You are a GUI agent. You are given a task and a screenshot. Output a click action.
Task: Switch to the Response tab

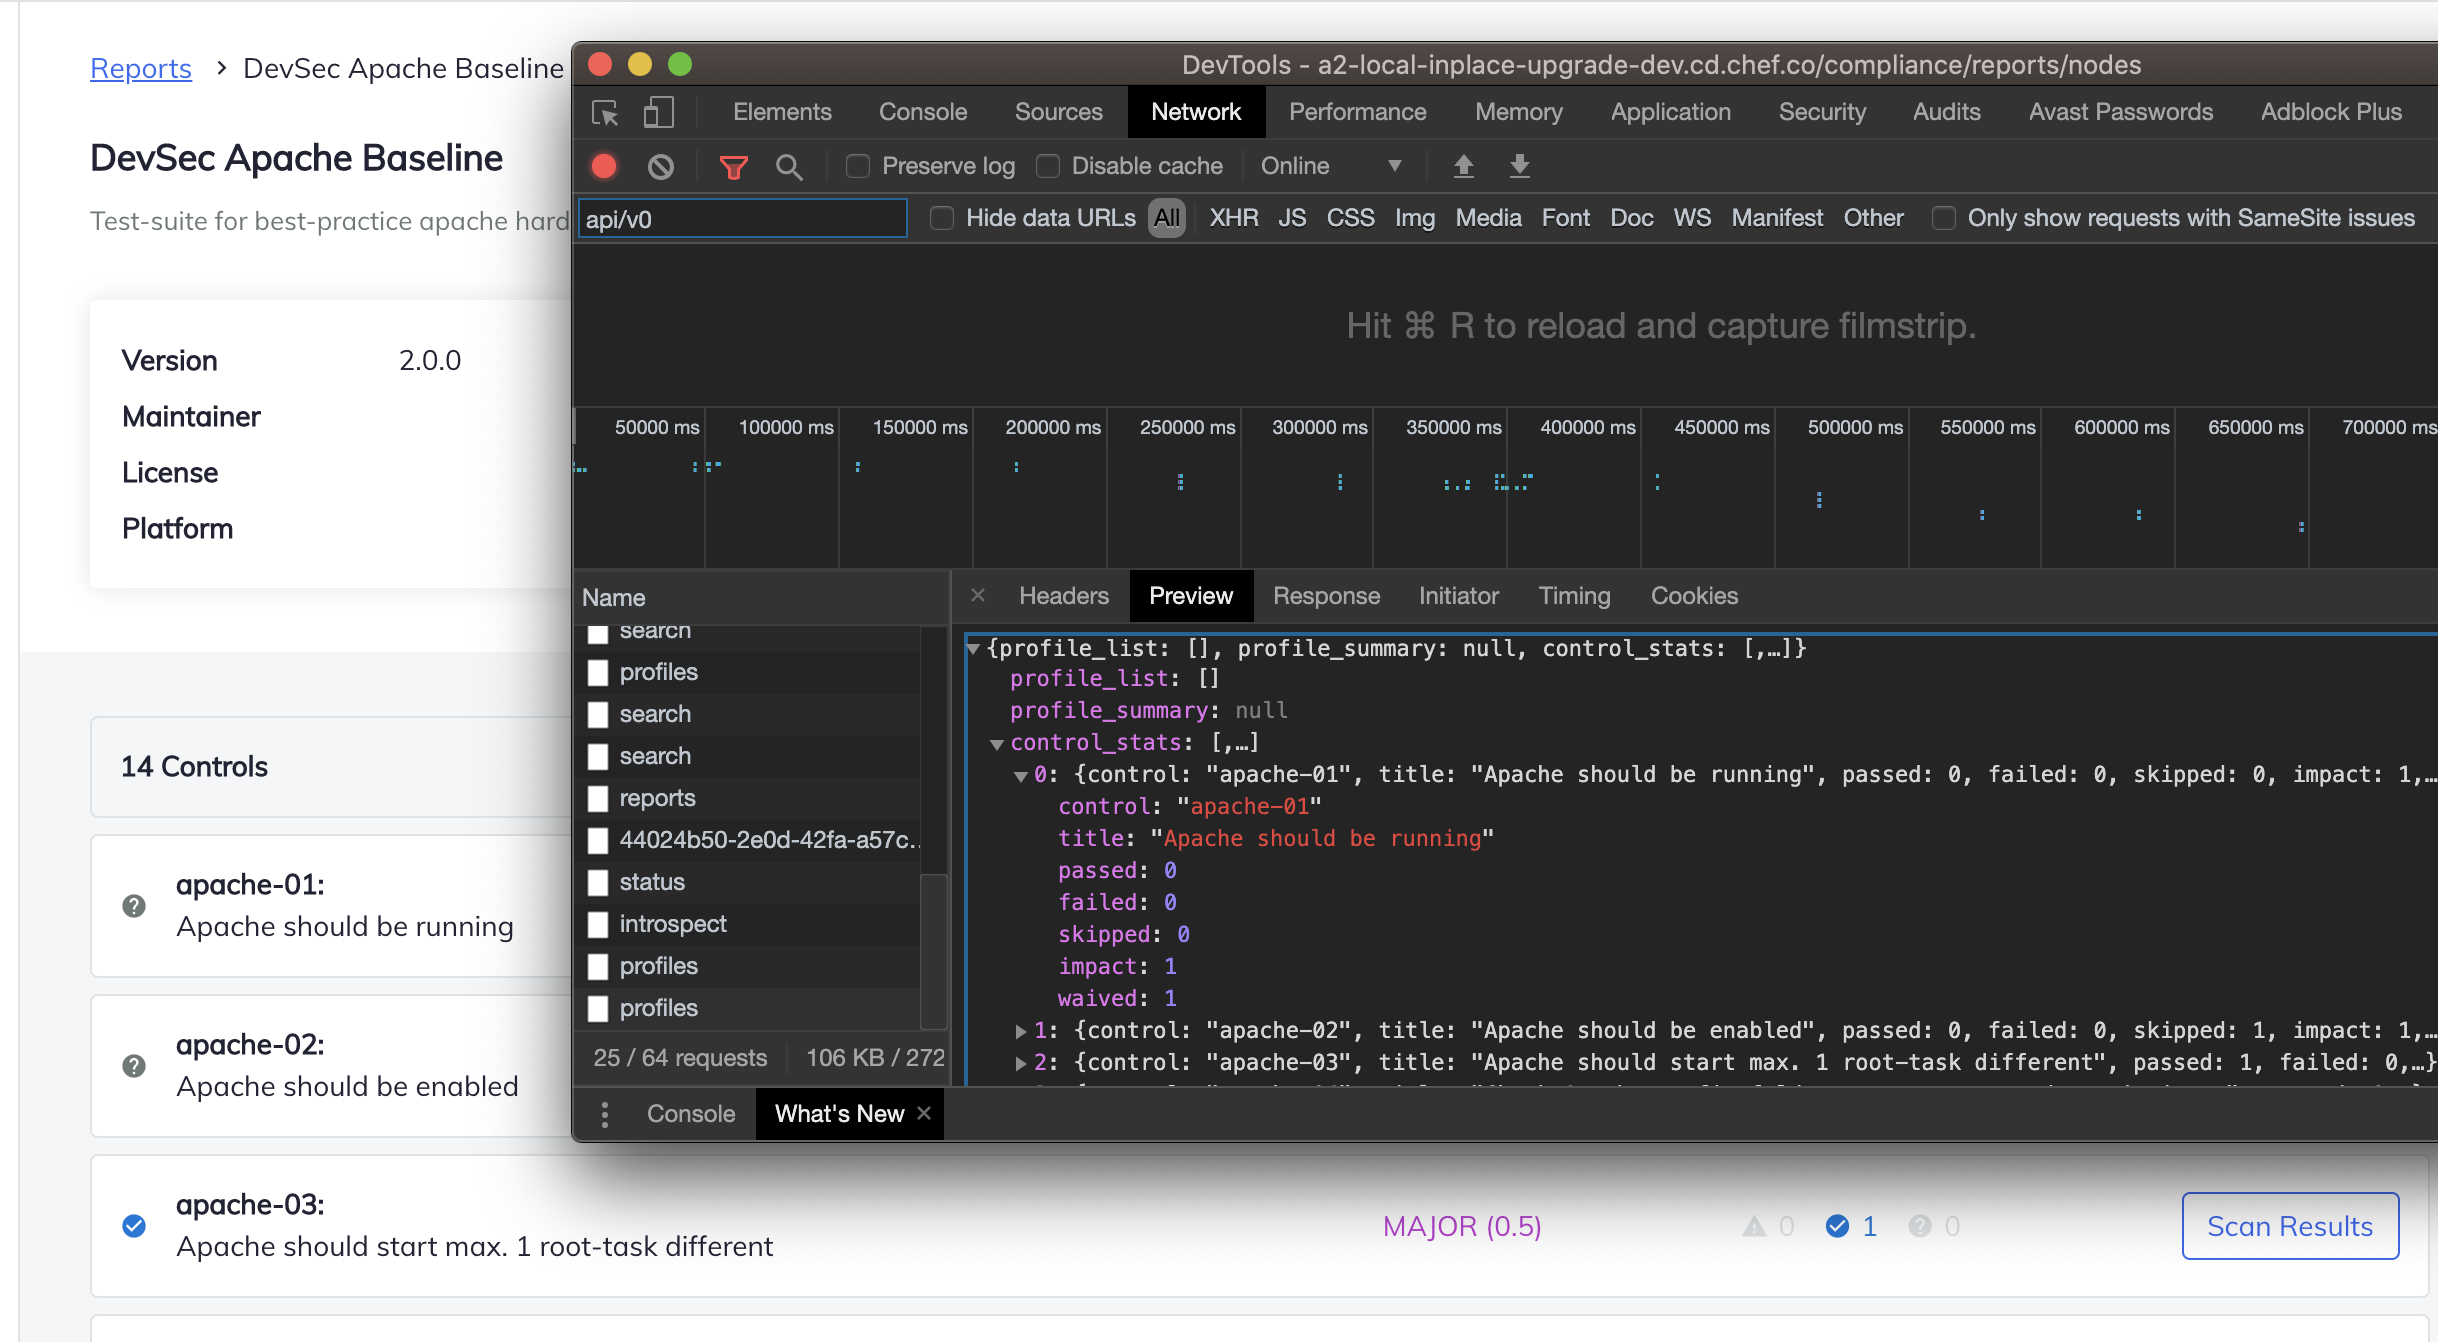pos(1326,596)
